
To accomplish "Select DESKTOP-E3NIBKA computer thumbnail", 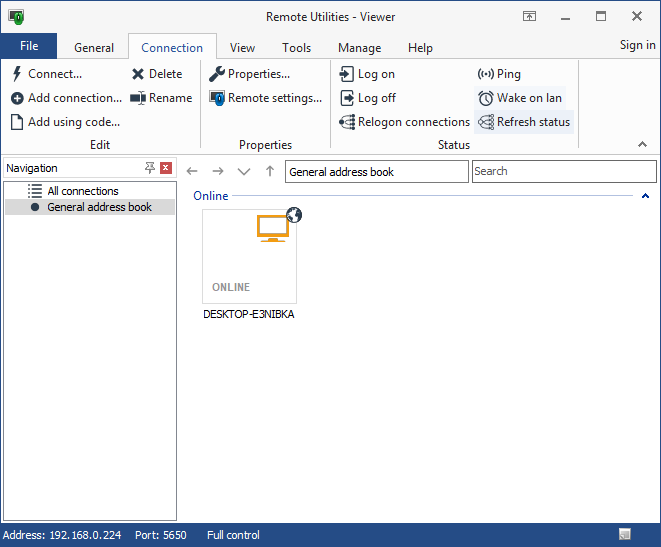I will [x=249, y=256].
